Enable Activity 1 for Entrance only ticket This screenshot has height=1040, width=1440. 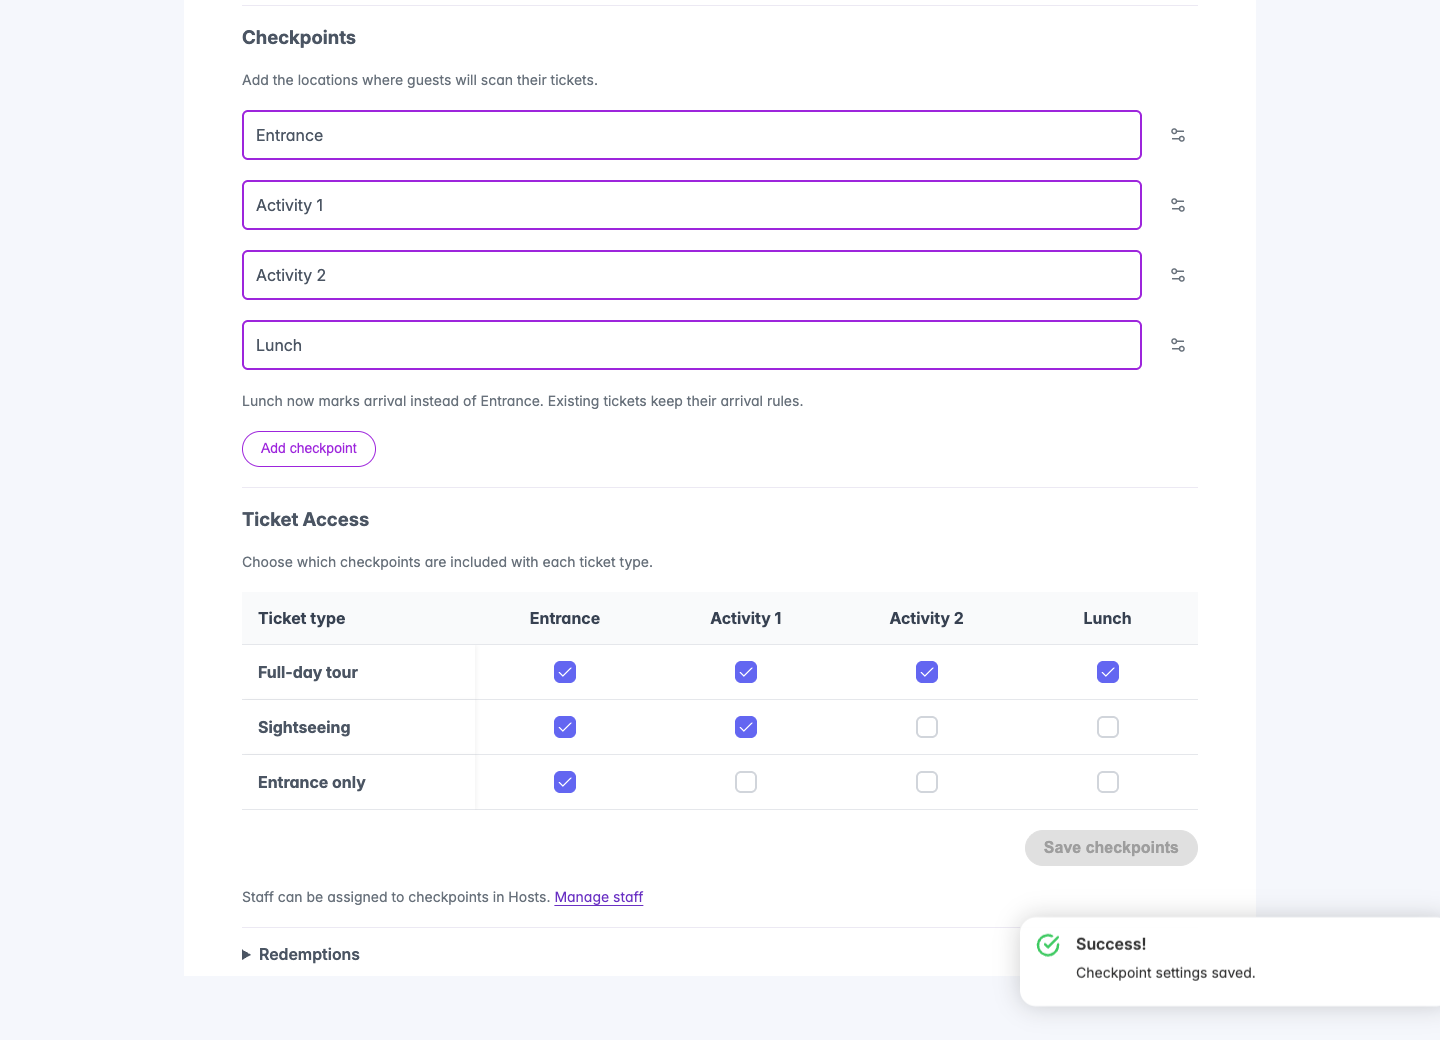click(746, 782)
